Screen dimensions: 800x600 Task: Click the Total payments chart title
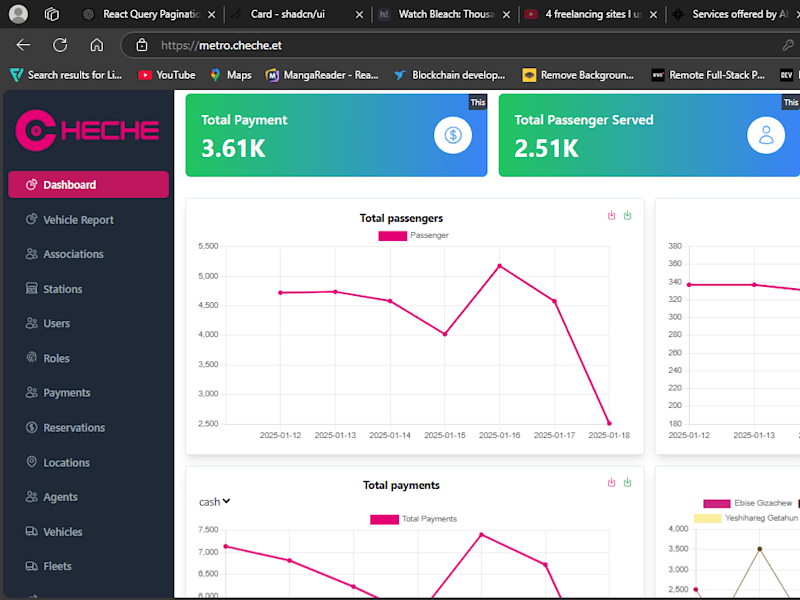click(401, 485)
